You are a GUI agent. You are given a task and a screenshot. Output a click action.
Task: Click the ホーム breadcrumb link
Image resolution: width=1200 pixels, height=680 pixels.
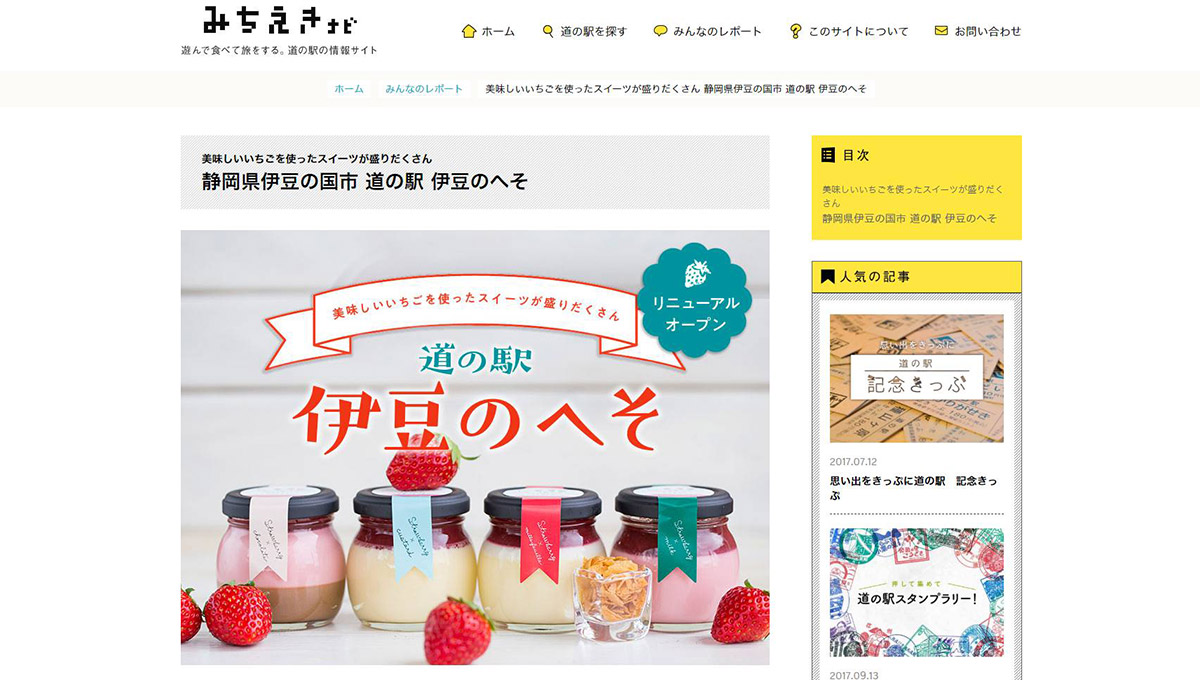349,89
